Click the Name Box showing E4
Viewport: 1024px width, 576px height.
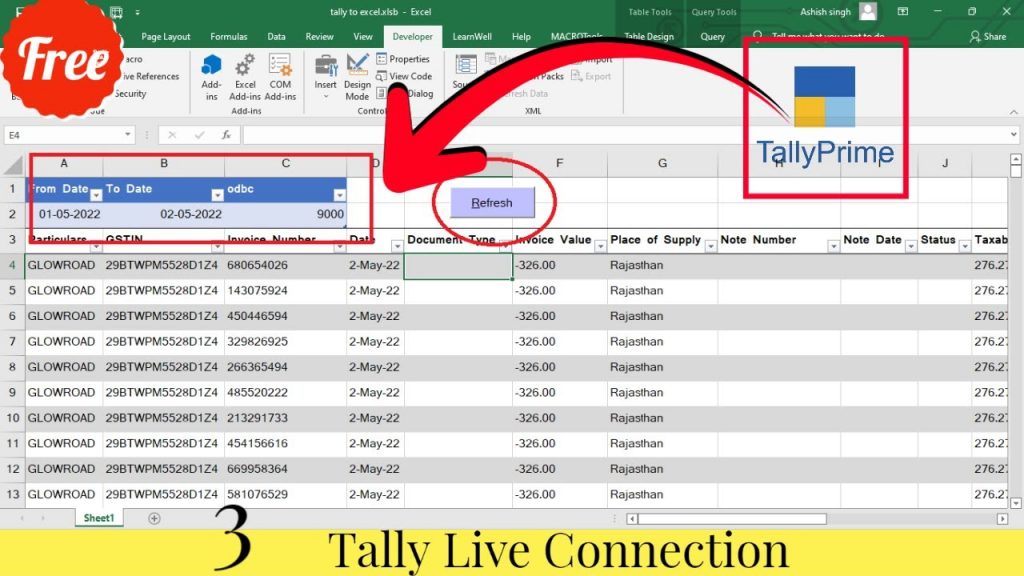point(63,135)
